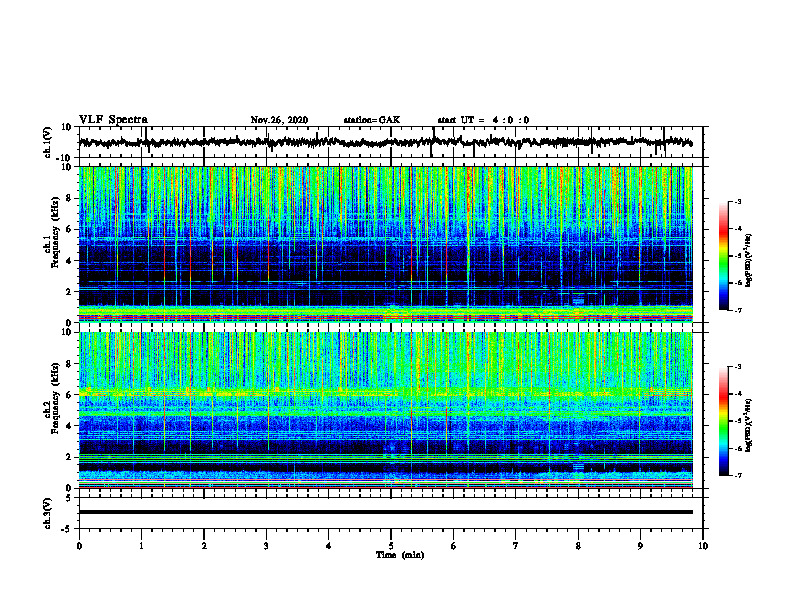The image size is (792, 612).
Task: Click the flat black ch.3 voltage trace
Action: (385, 512)
